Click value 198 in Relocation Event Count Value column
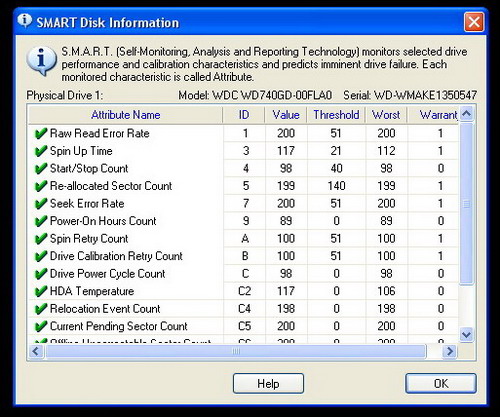Viewport: 500px width, 417px height. click(x=286, y=309)
